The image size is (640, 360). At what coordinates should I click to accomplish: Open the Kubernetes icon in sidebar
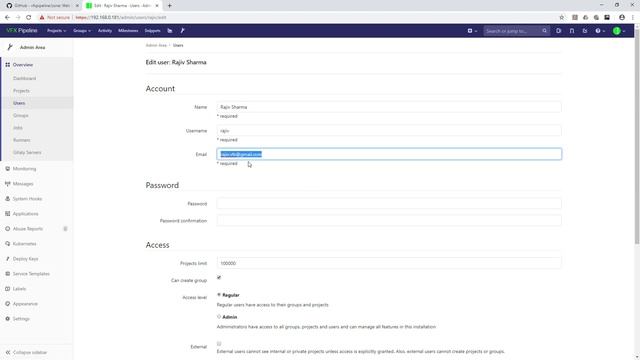7,244
